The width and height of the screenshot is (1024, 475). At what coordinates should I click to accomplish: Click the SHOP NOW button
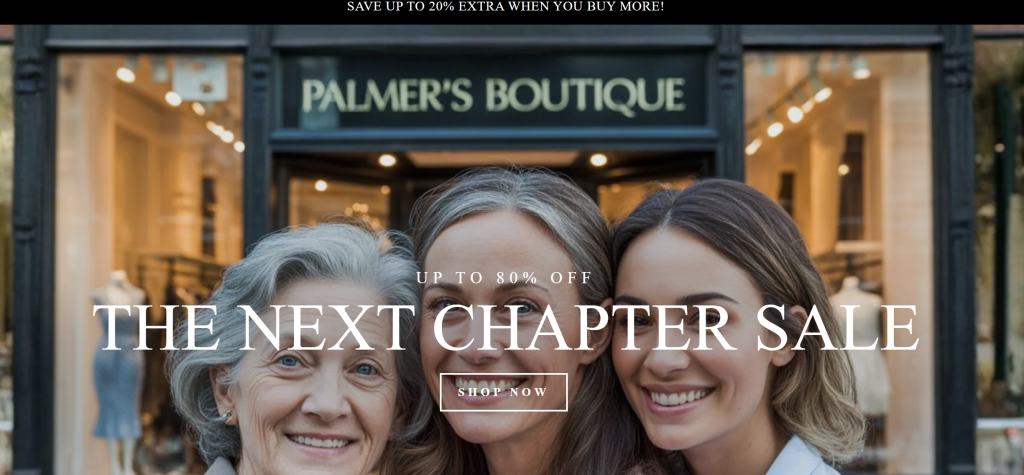[x=504, y=392]
